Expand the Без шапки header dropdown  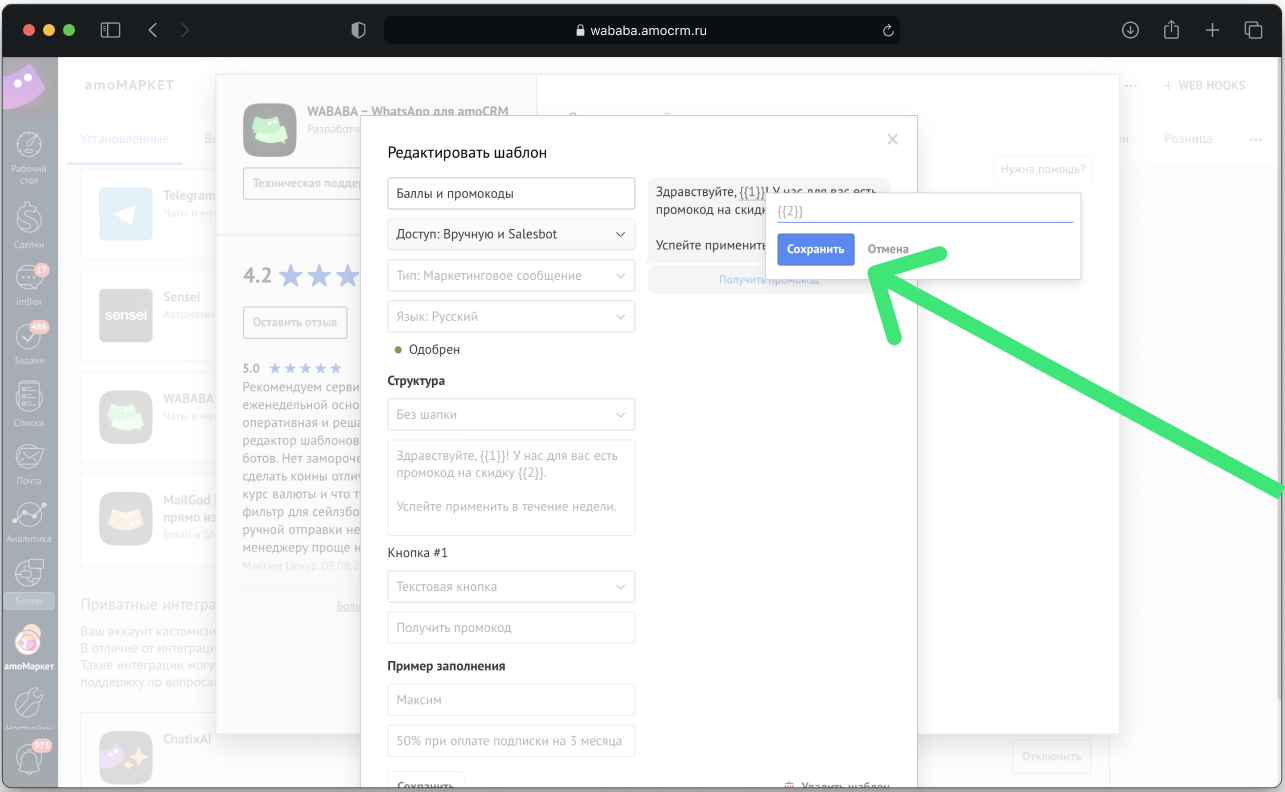pyautogui.click(x=511, y=414)
